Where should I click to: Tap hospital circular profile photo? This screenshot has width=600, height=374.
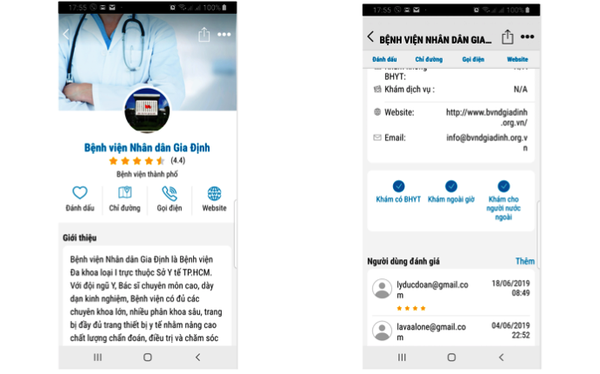click(147, 110)
